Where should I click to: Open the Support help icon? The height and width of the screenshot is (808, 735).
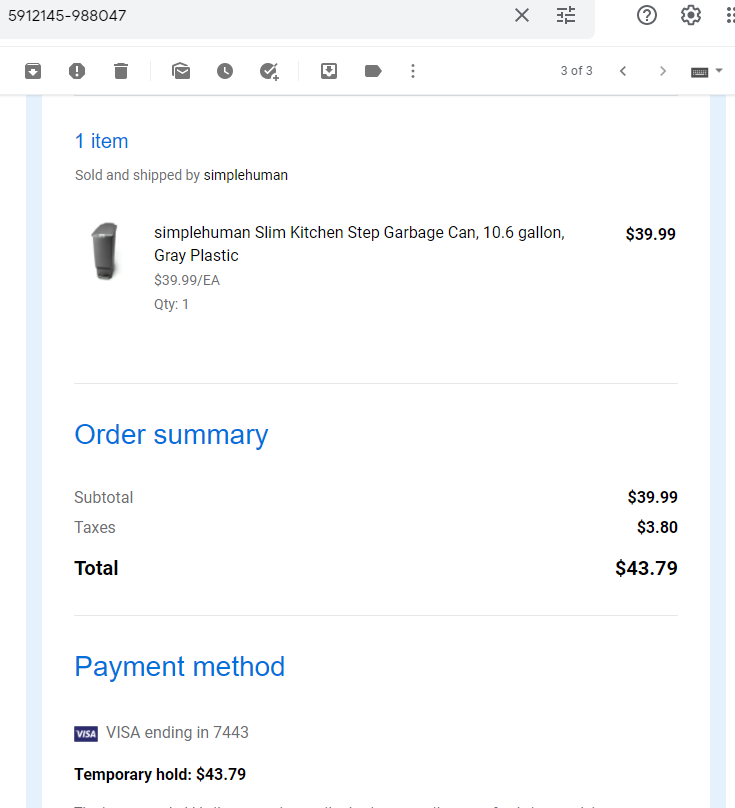coord(647,15)
